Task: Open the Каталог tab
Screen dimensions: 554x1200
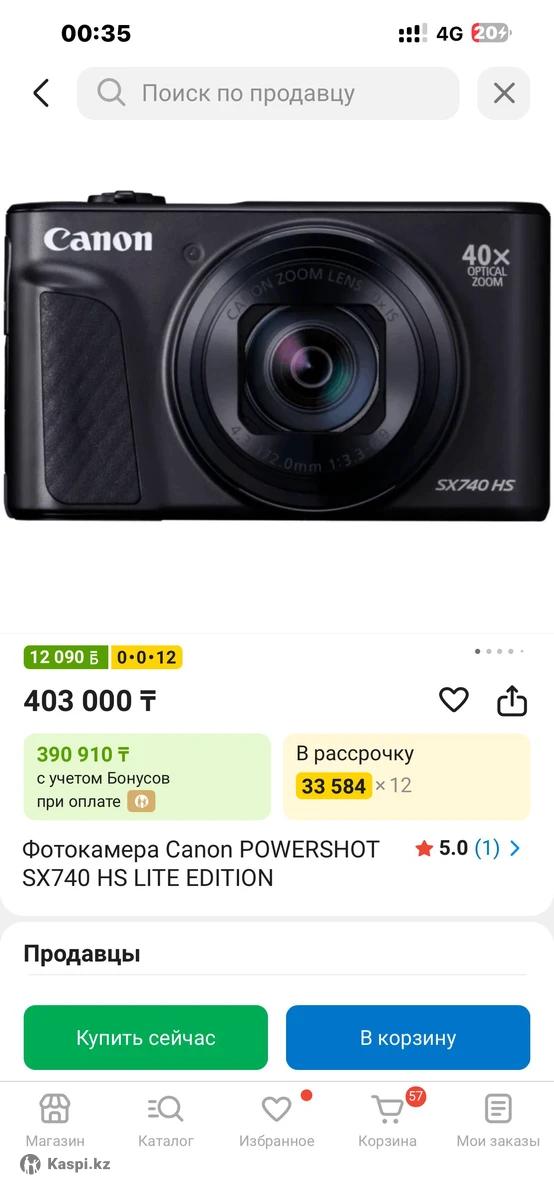Action: pos(166,1121)
